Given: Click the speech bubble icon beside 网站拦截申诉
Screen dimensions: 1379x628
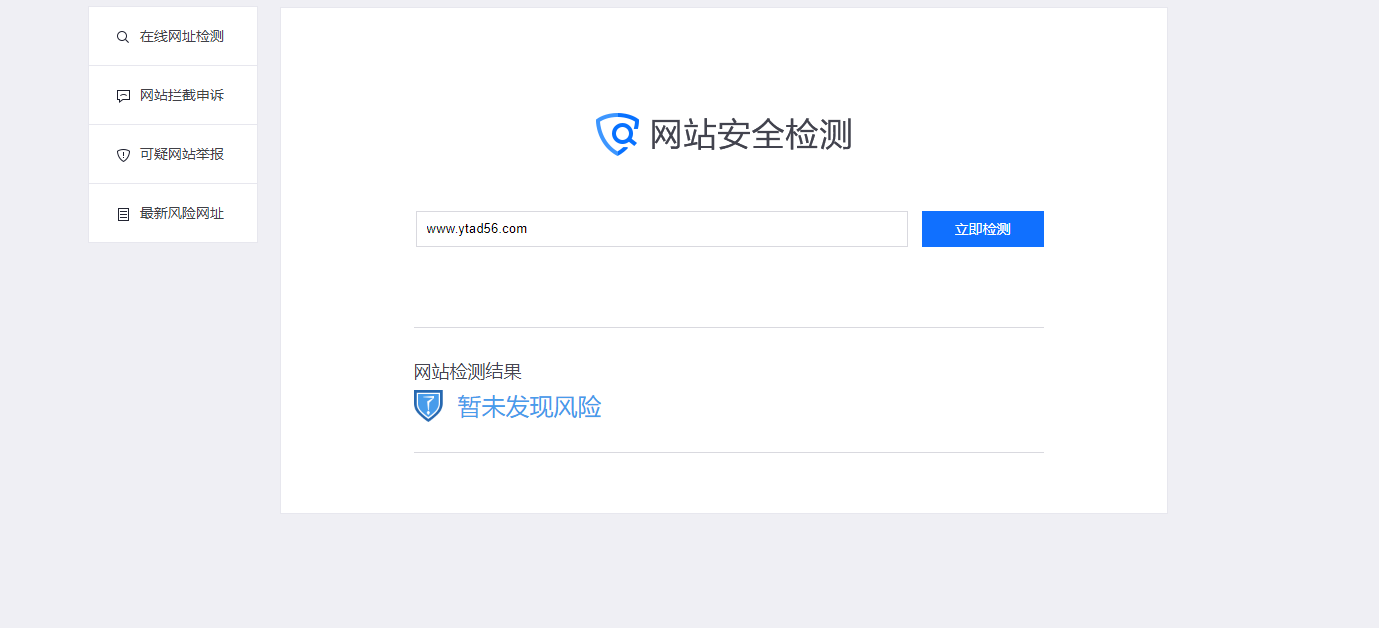Looking at the screenshot, I should pos(123,96).
